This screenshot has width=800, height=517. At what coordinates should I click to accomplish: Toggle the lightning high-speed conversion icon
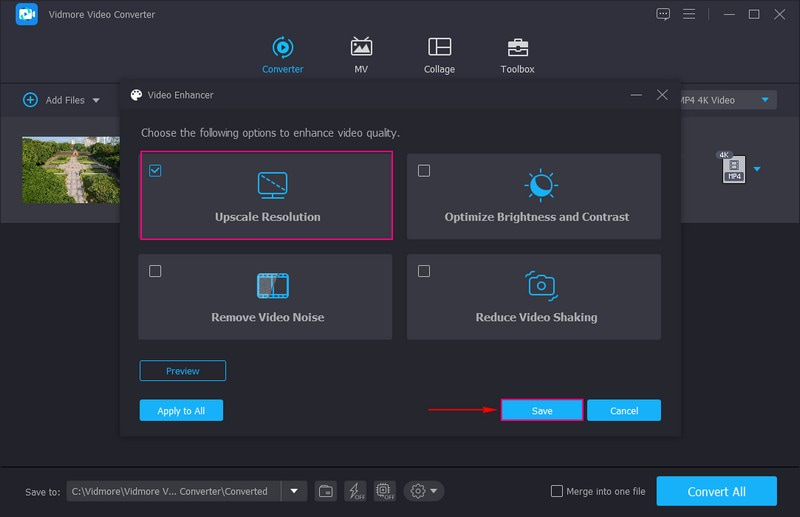coord(355,491)
